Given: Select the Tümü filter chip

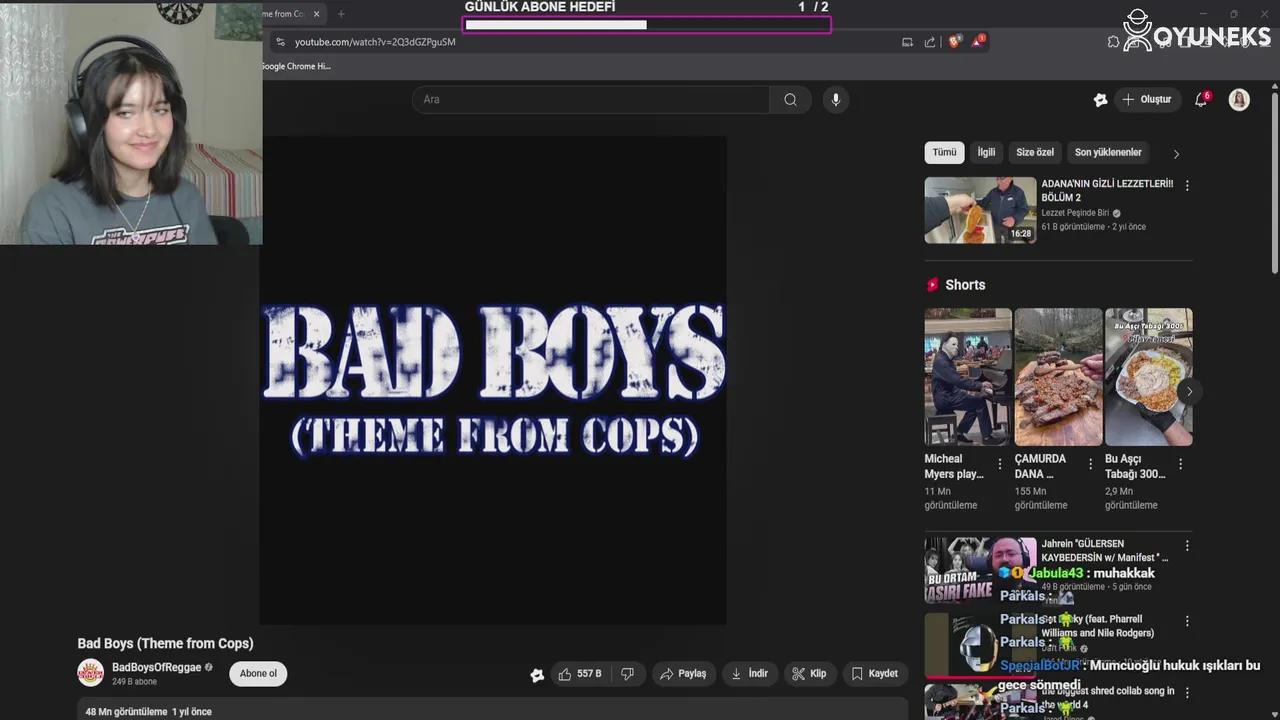Looking at the screenshot, I should tap(945, 152).
